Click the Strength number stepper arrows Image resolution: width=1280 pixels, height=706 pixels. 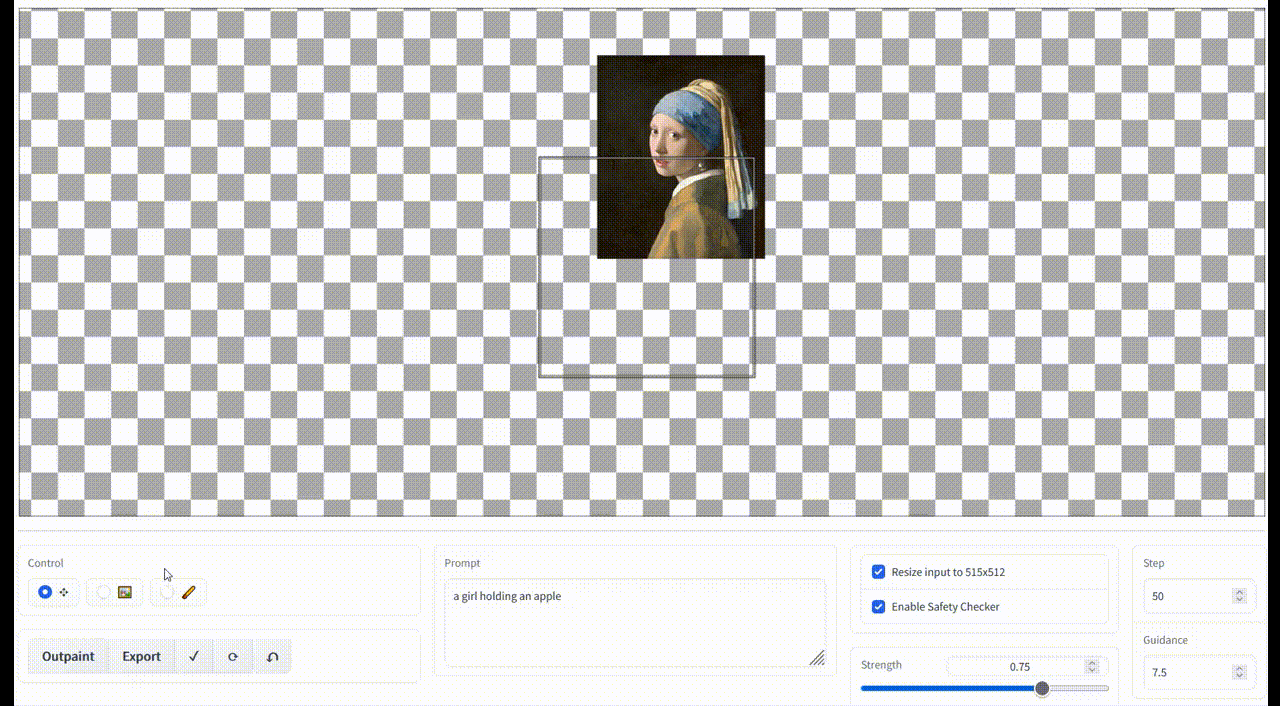tap(1092, 666)
